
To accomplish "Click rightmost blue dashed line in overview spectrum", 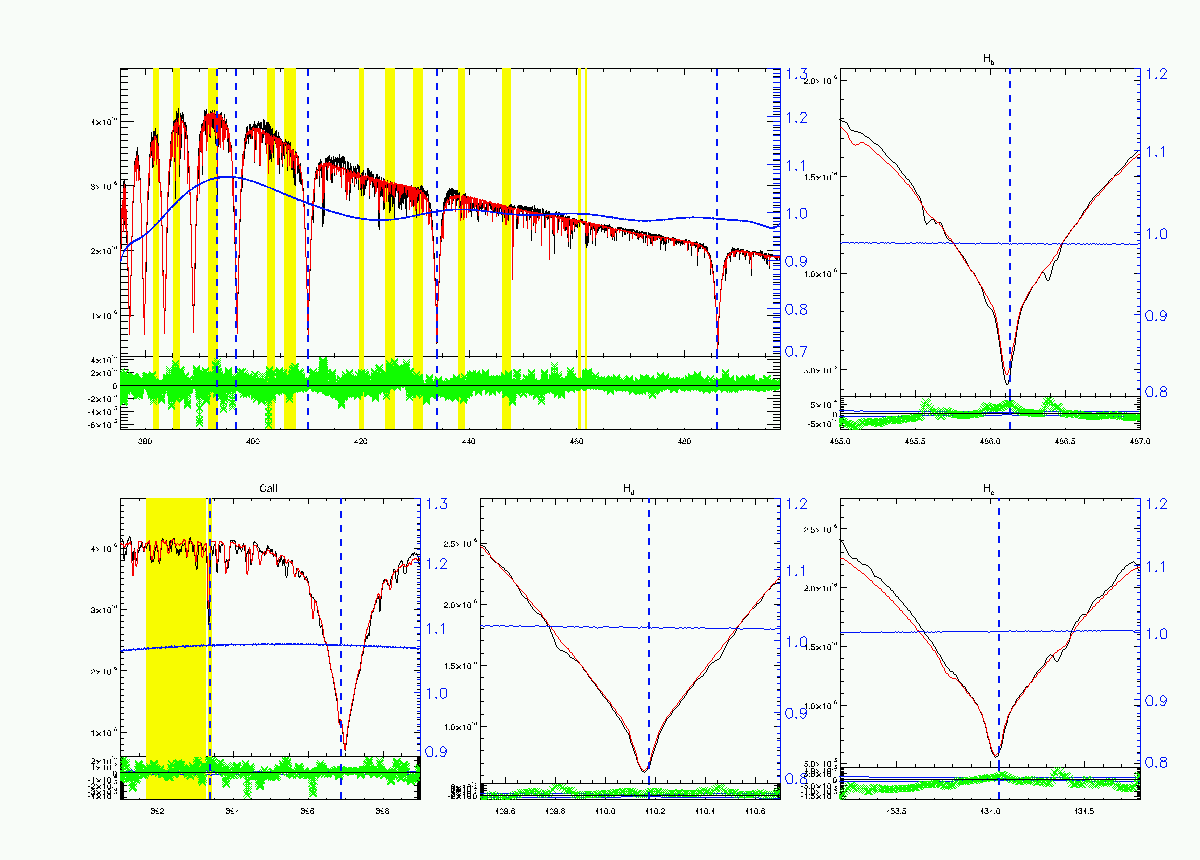I will point(717,248).
